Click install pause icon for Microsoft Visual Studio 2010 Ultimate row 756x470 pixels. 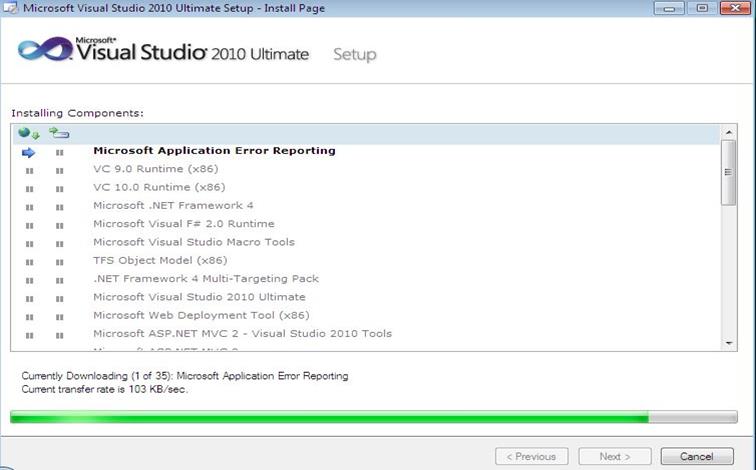[59, 299]
